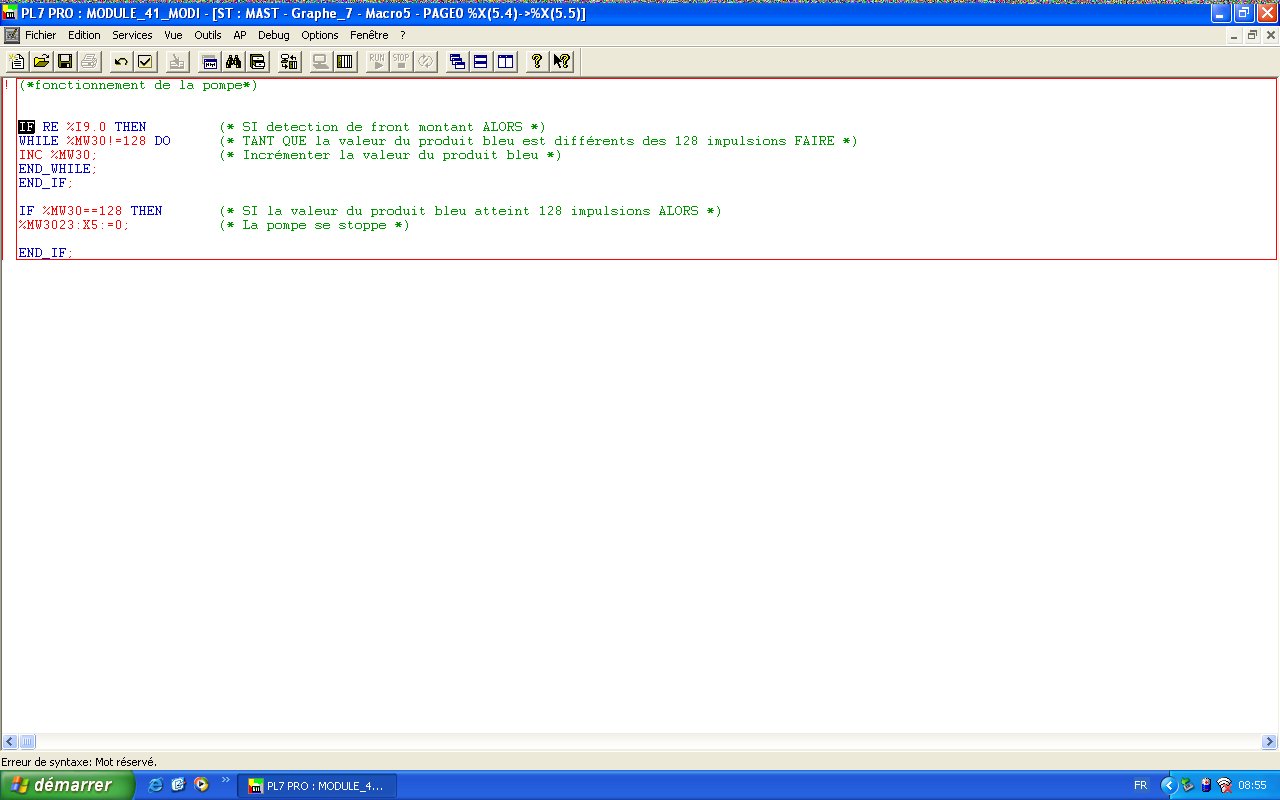Click the 08:55 system clock

click(1253, 786)
